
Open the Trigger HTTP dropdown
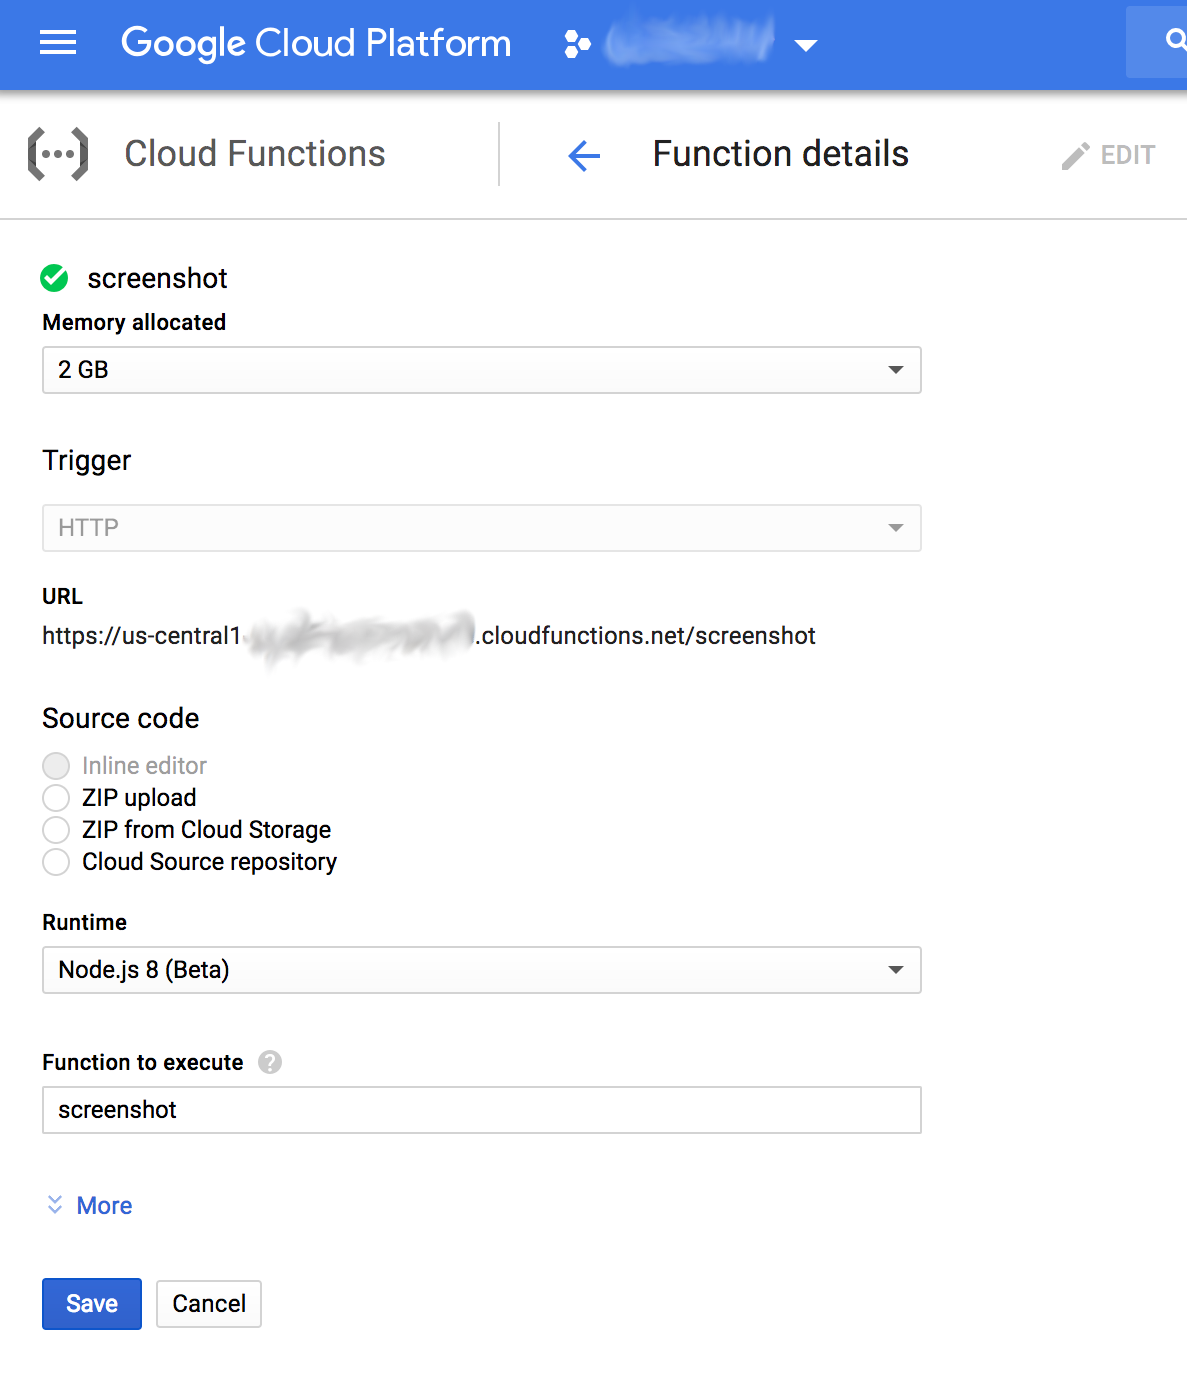pyautogui.click(x=481, y=528)
